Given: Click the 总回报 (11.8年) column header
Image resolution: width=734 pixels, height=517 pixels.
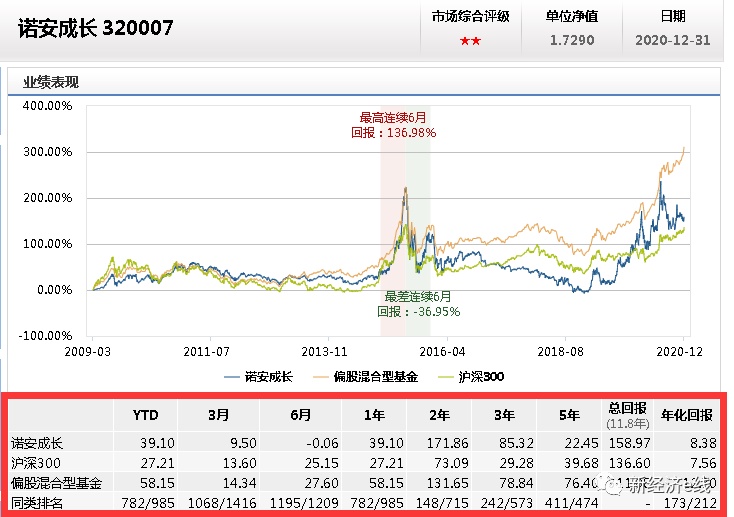Looking at the screenshot, I should click(x=628, y=415).
